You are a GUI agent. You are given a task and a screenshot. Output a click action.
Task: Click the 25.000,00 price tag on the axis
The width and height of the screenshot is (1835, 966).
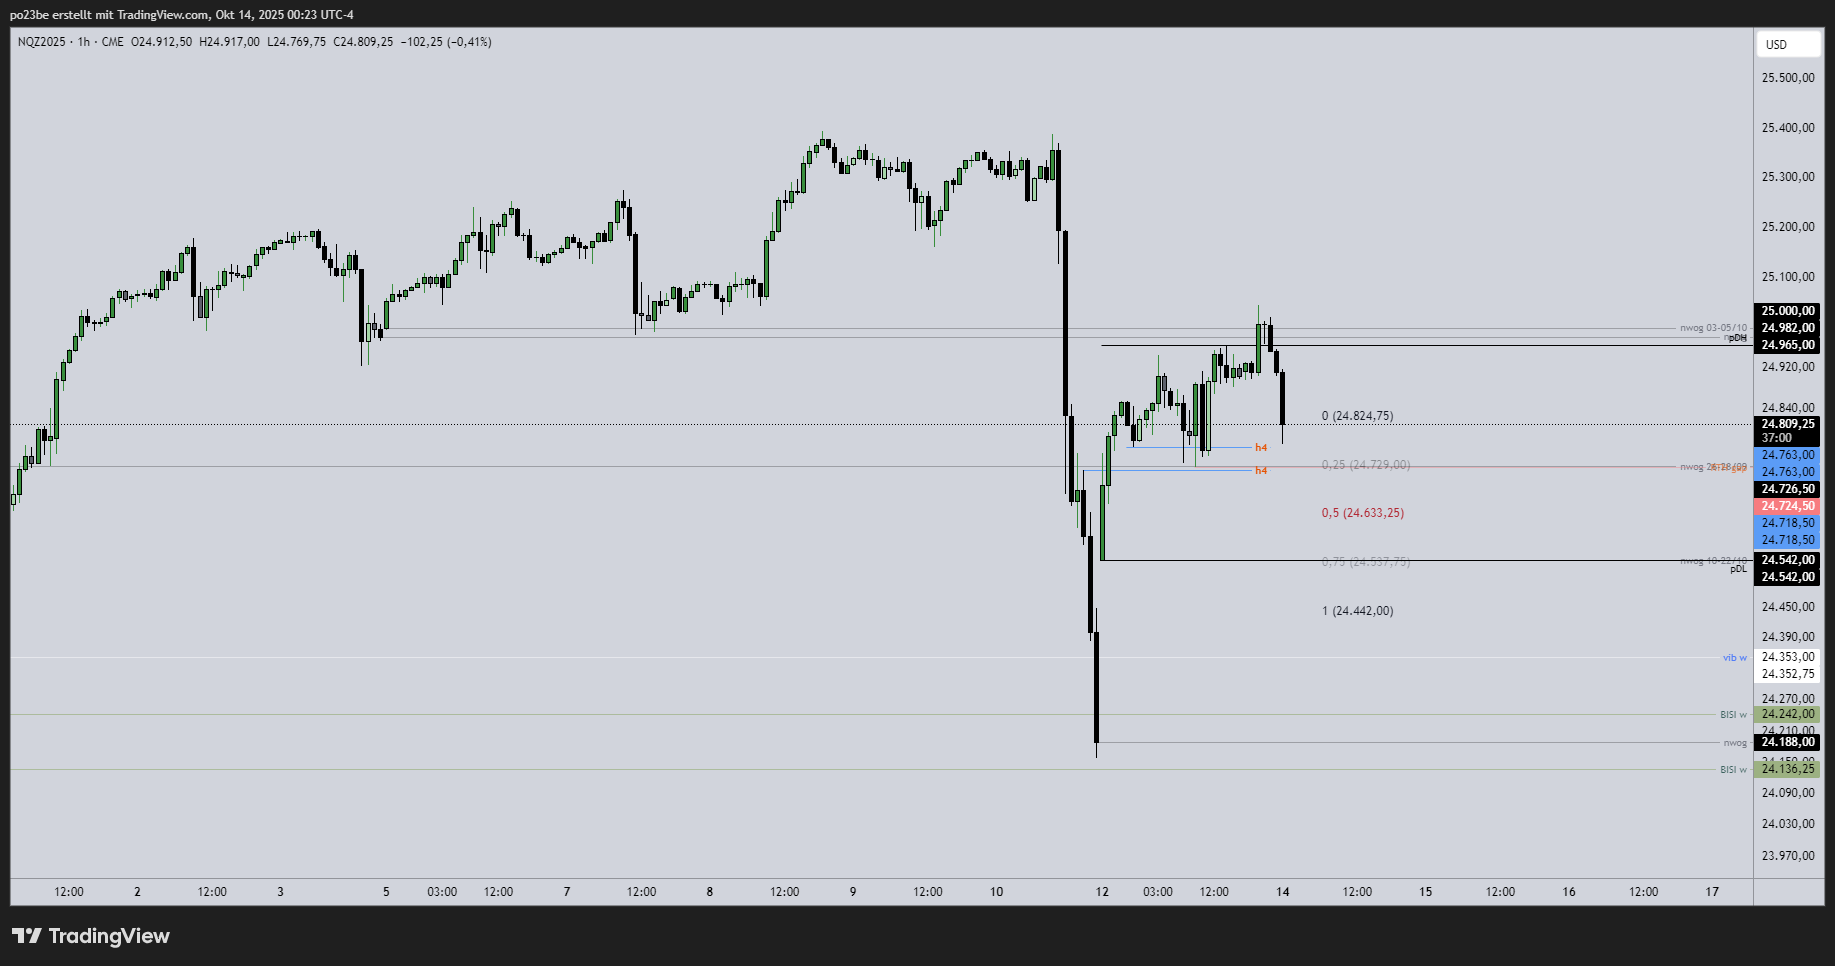[1788, 311]
